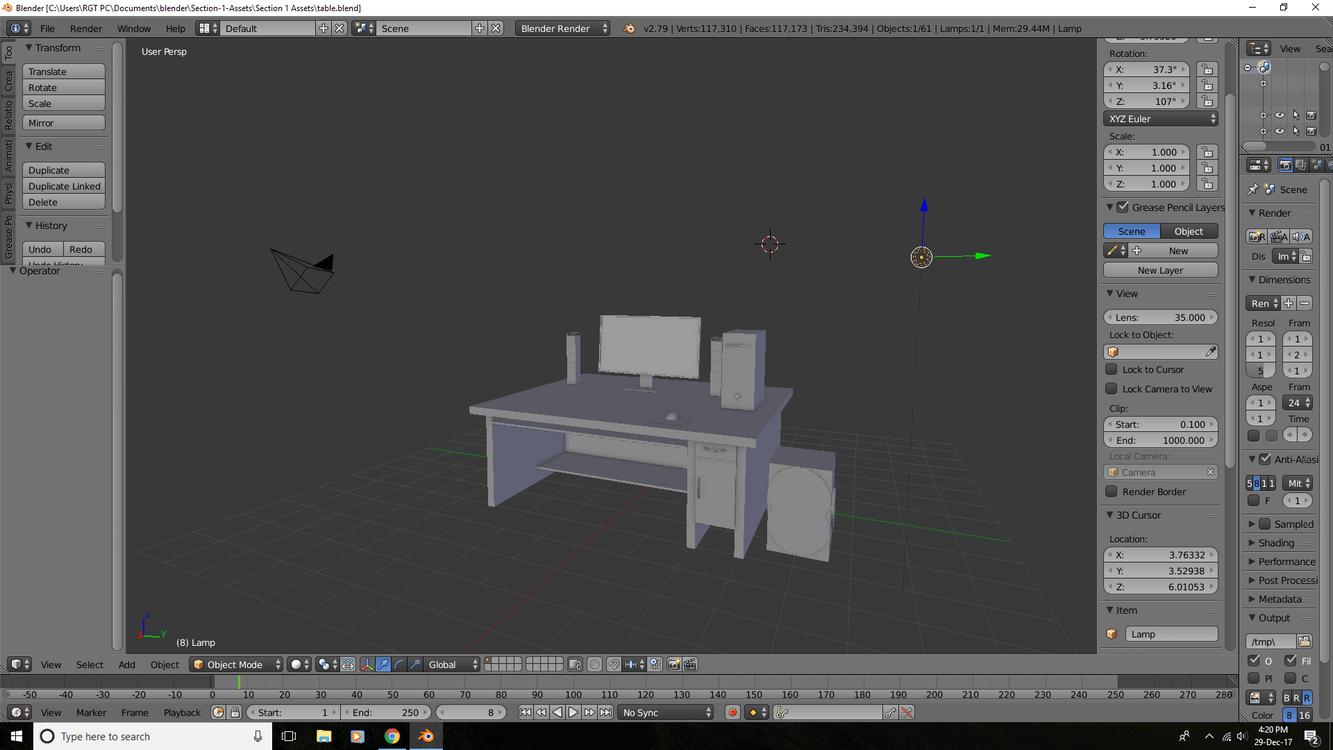Enable the Lock Camera to View checkbox
This screenshot has width=1333, height=750.
pos(1112,388)
